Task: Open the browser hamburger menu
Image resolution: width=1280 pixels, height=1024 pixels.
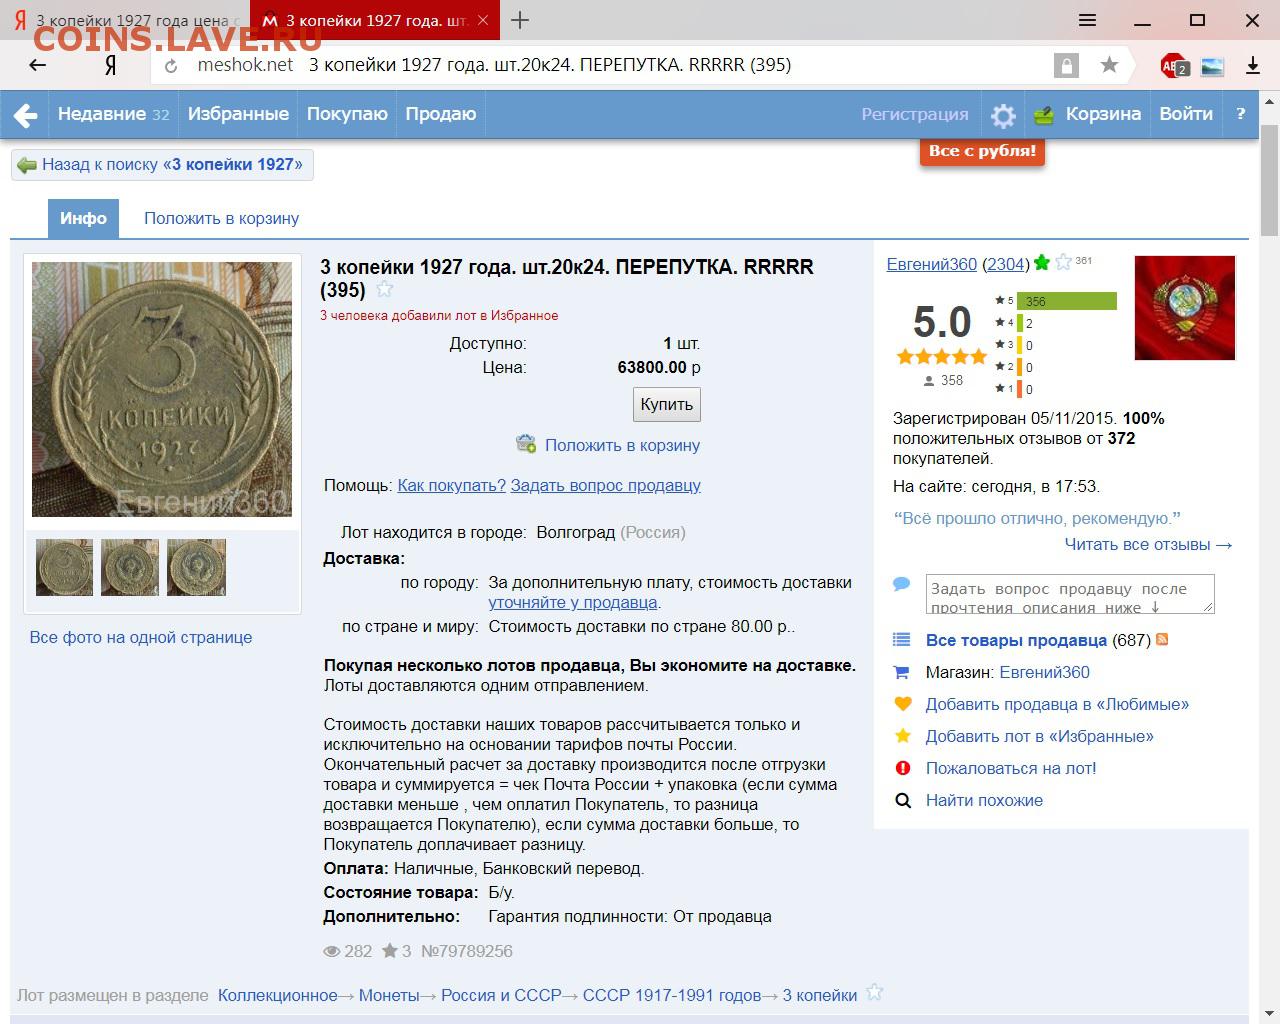Action: point(1088,20)
